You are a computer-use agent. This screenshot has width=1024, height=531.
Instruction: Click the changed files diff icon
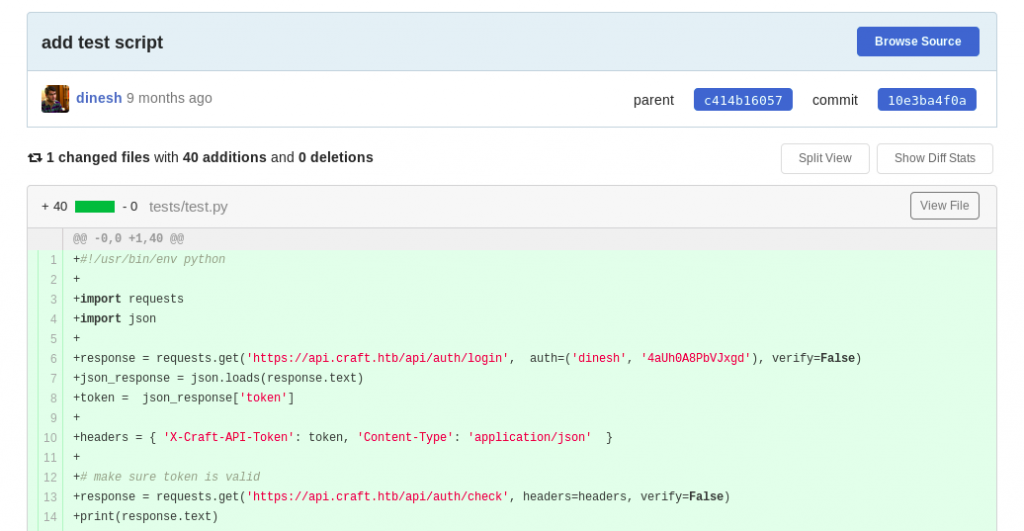click(x=35, y=157)
